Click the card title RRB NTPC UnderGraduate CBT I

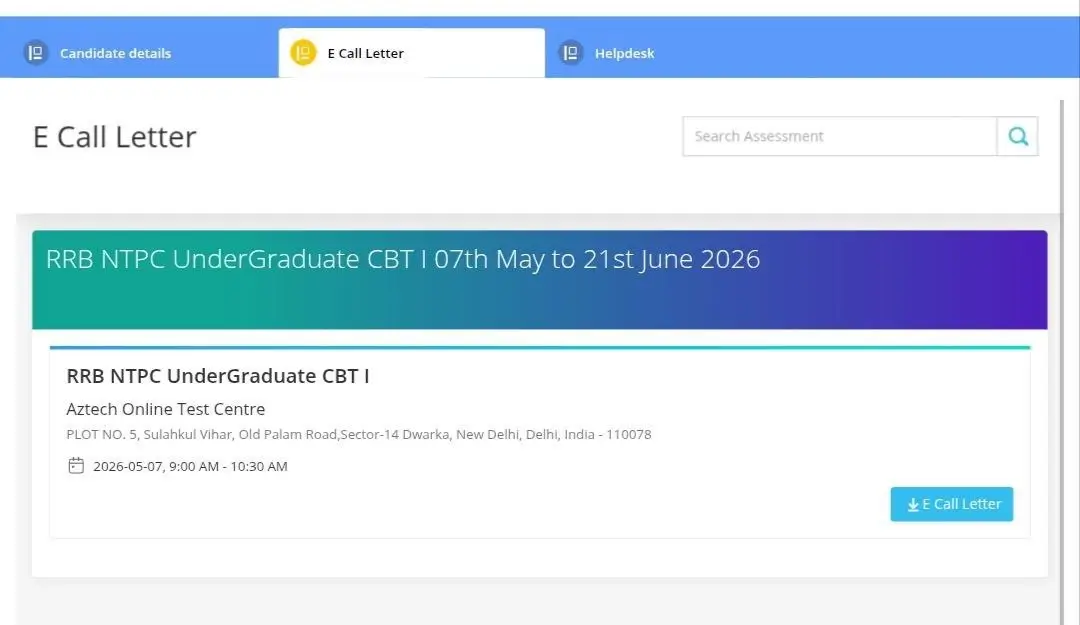pos(218,376)
